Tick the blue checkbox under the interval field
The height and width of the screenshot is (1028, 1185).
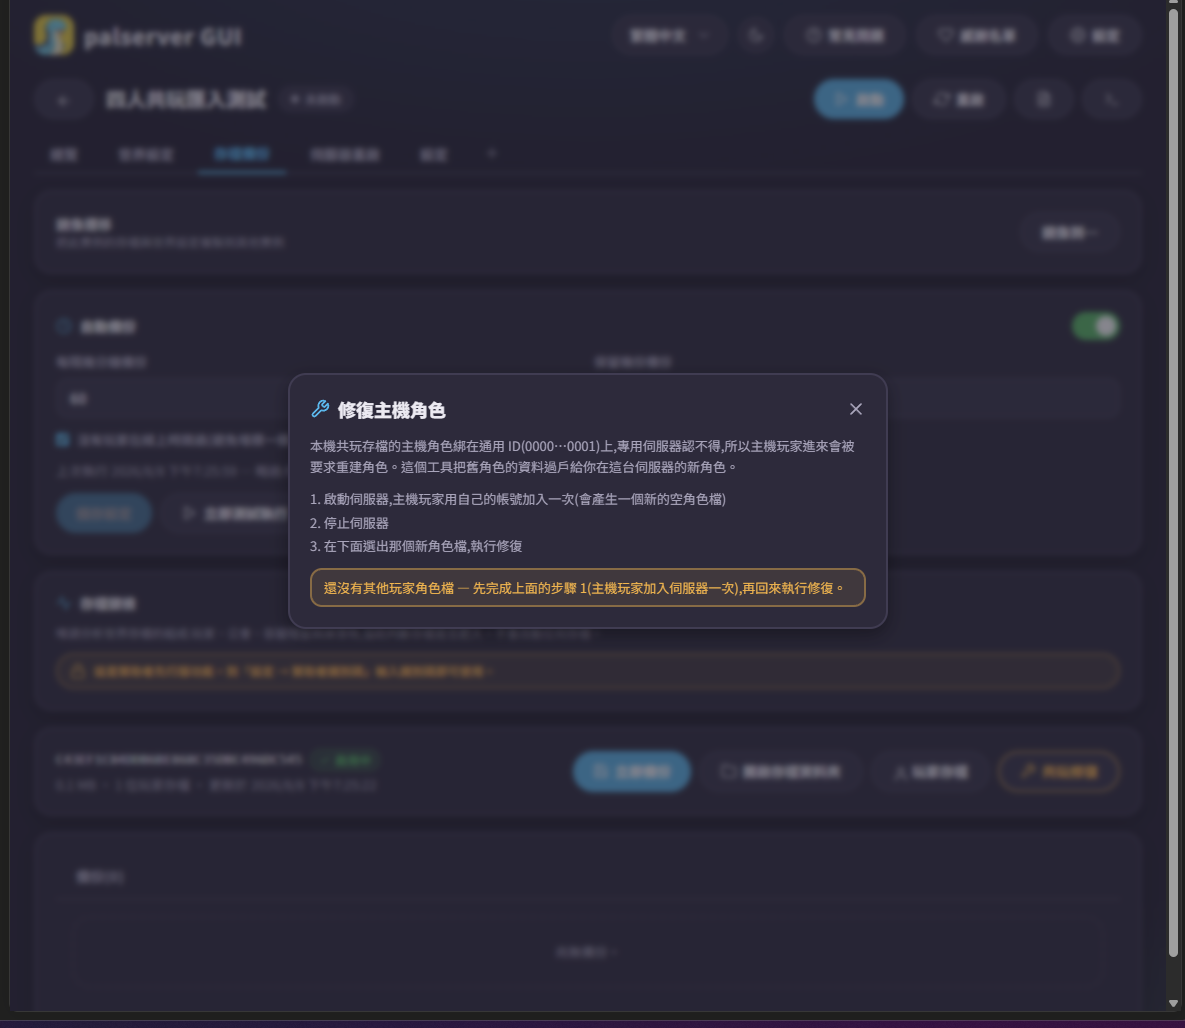tap(63, 439)
